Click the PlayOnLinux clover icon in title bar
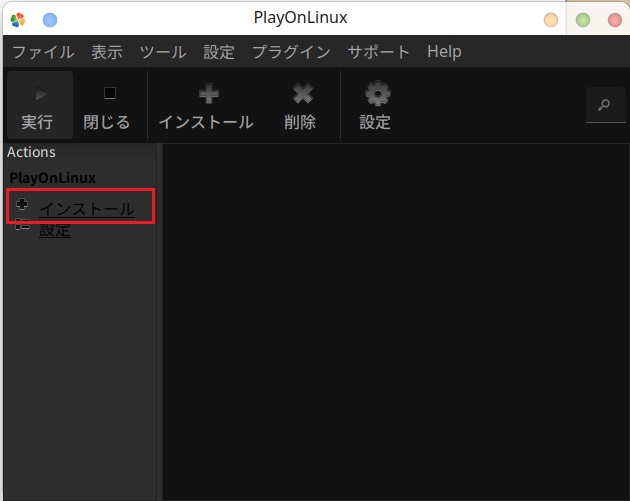 click(17, 19)
